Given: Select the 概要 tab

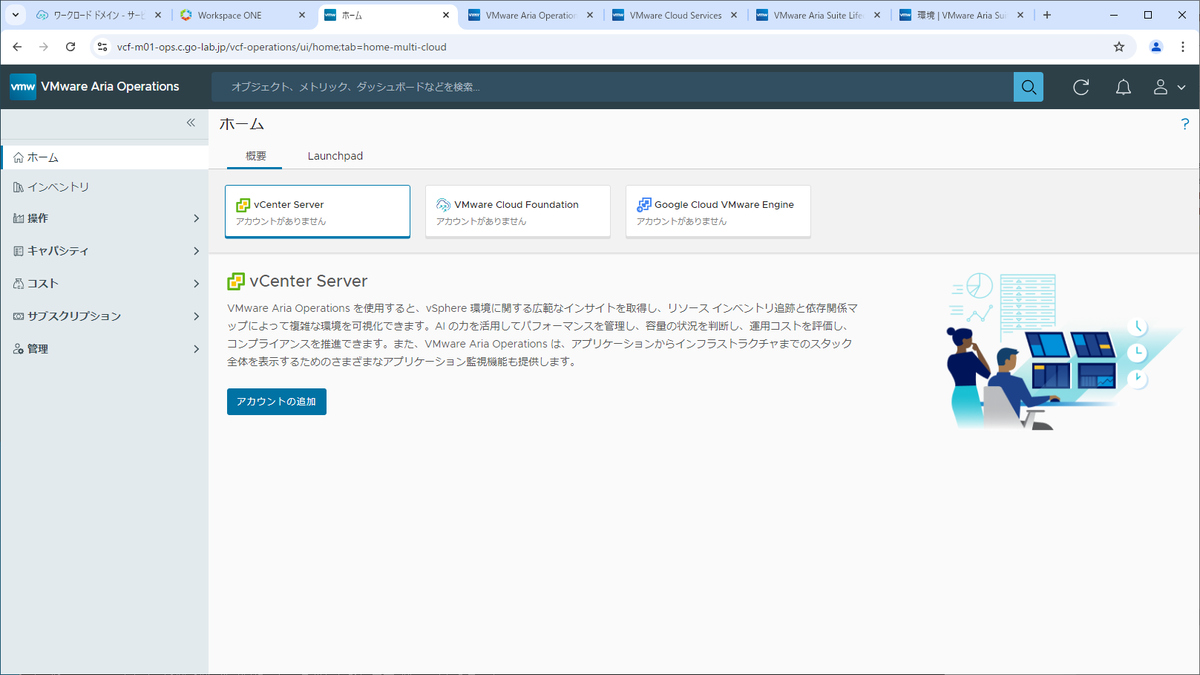Looking at the screenshot, I should (256, 156).
